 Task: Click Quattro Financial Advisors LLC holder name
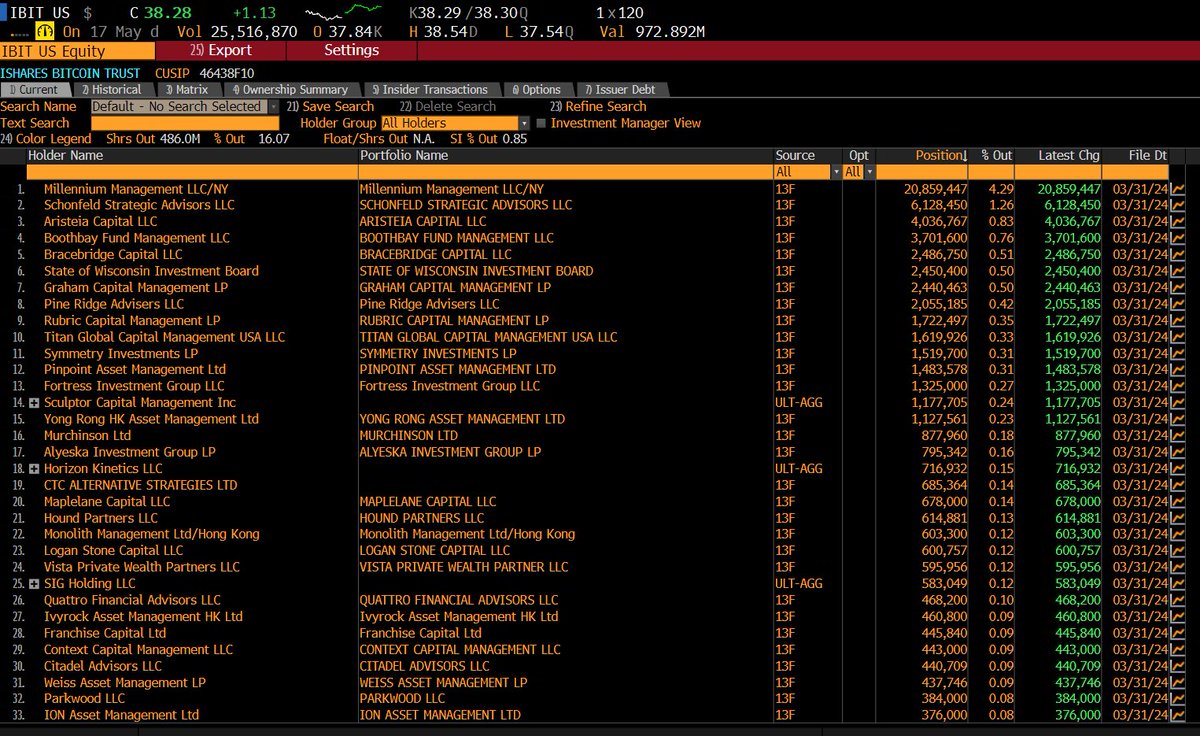coord(132,600)
